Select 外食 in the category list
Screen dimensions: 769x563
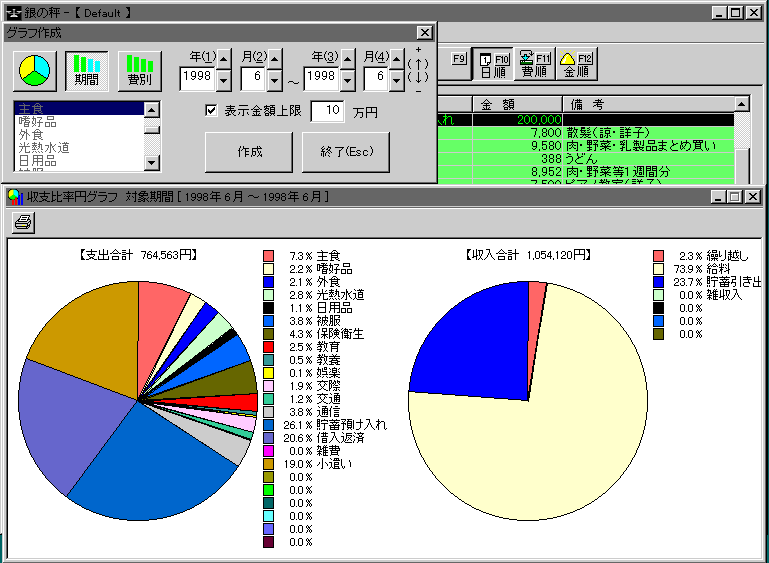[79, 134]
